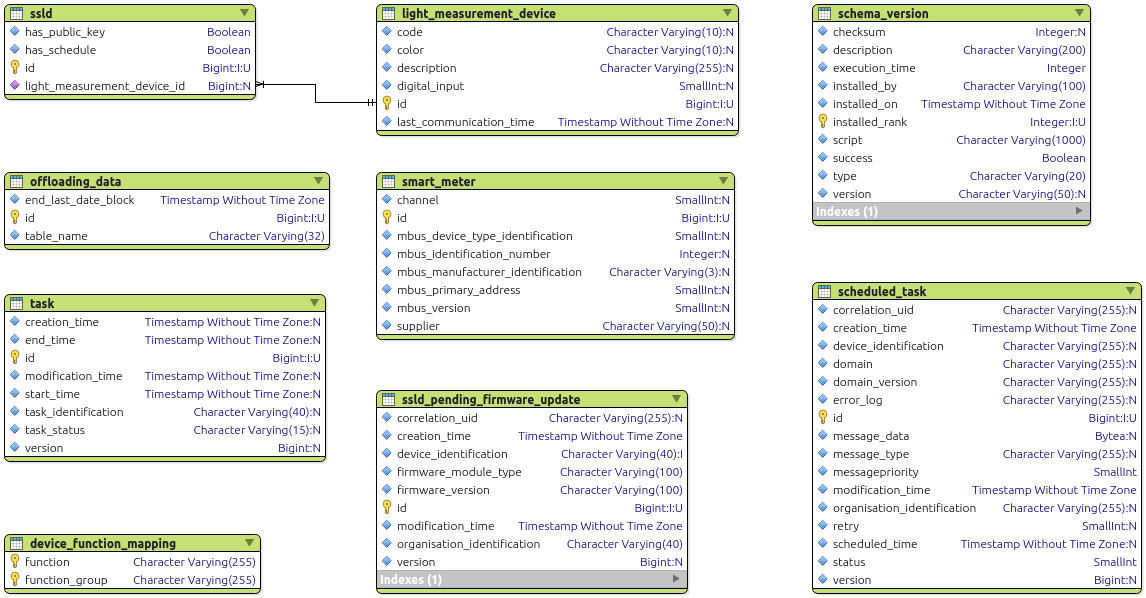Click the smart_meter table grid icon
This screenshot has width=1146, height=598.
[388, 182]
